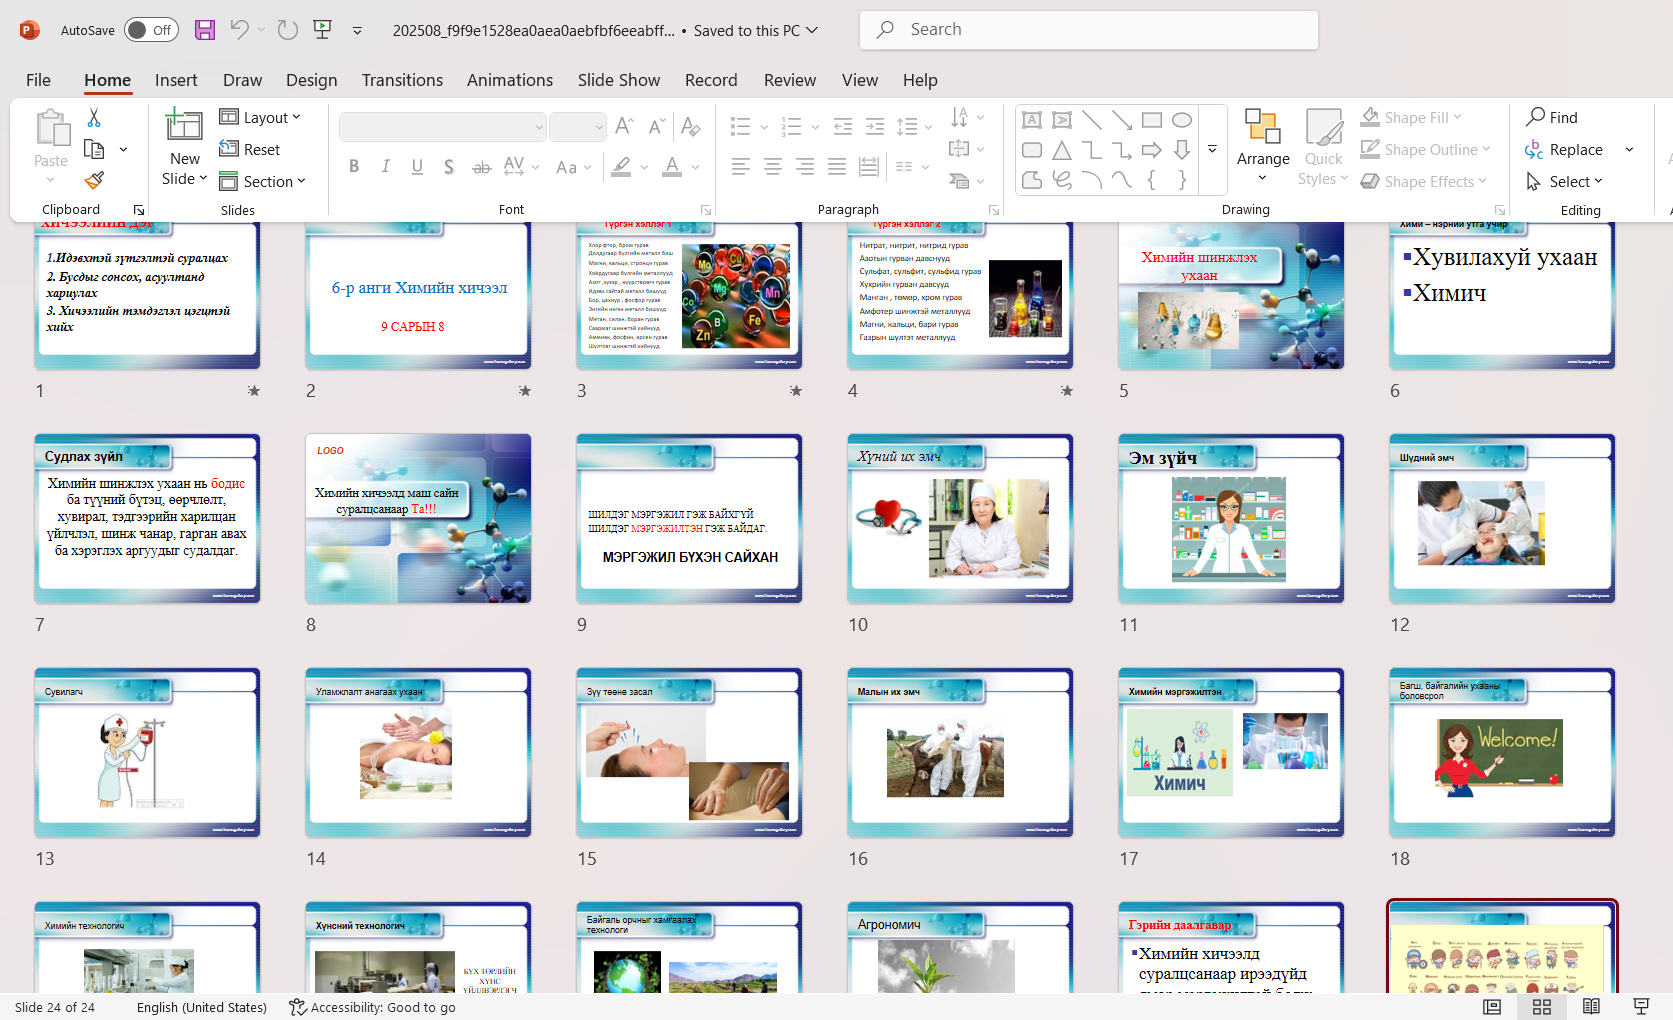Click the Paste clipboard icon
The image size is (1673, 1020).
click(x=51, y=129)
